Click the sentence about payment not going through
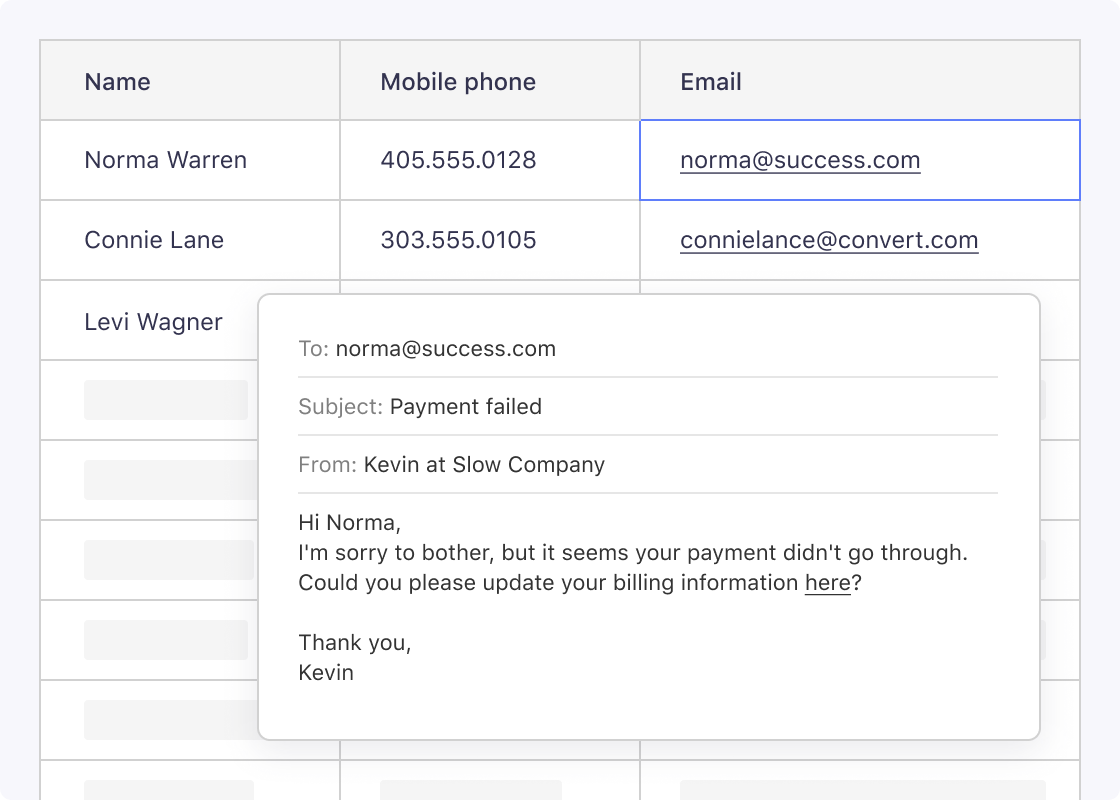Image resolution: width=1120 pixels, height=800 pixels. pyautogui.click(x=633, y=553)
